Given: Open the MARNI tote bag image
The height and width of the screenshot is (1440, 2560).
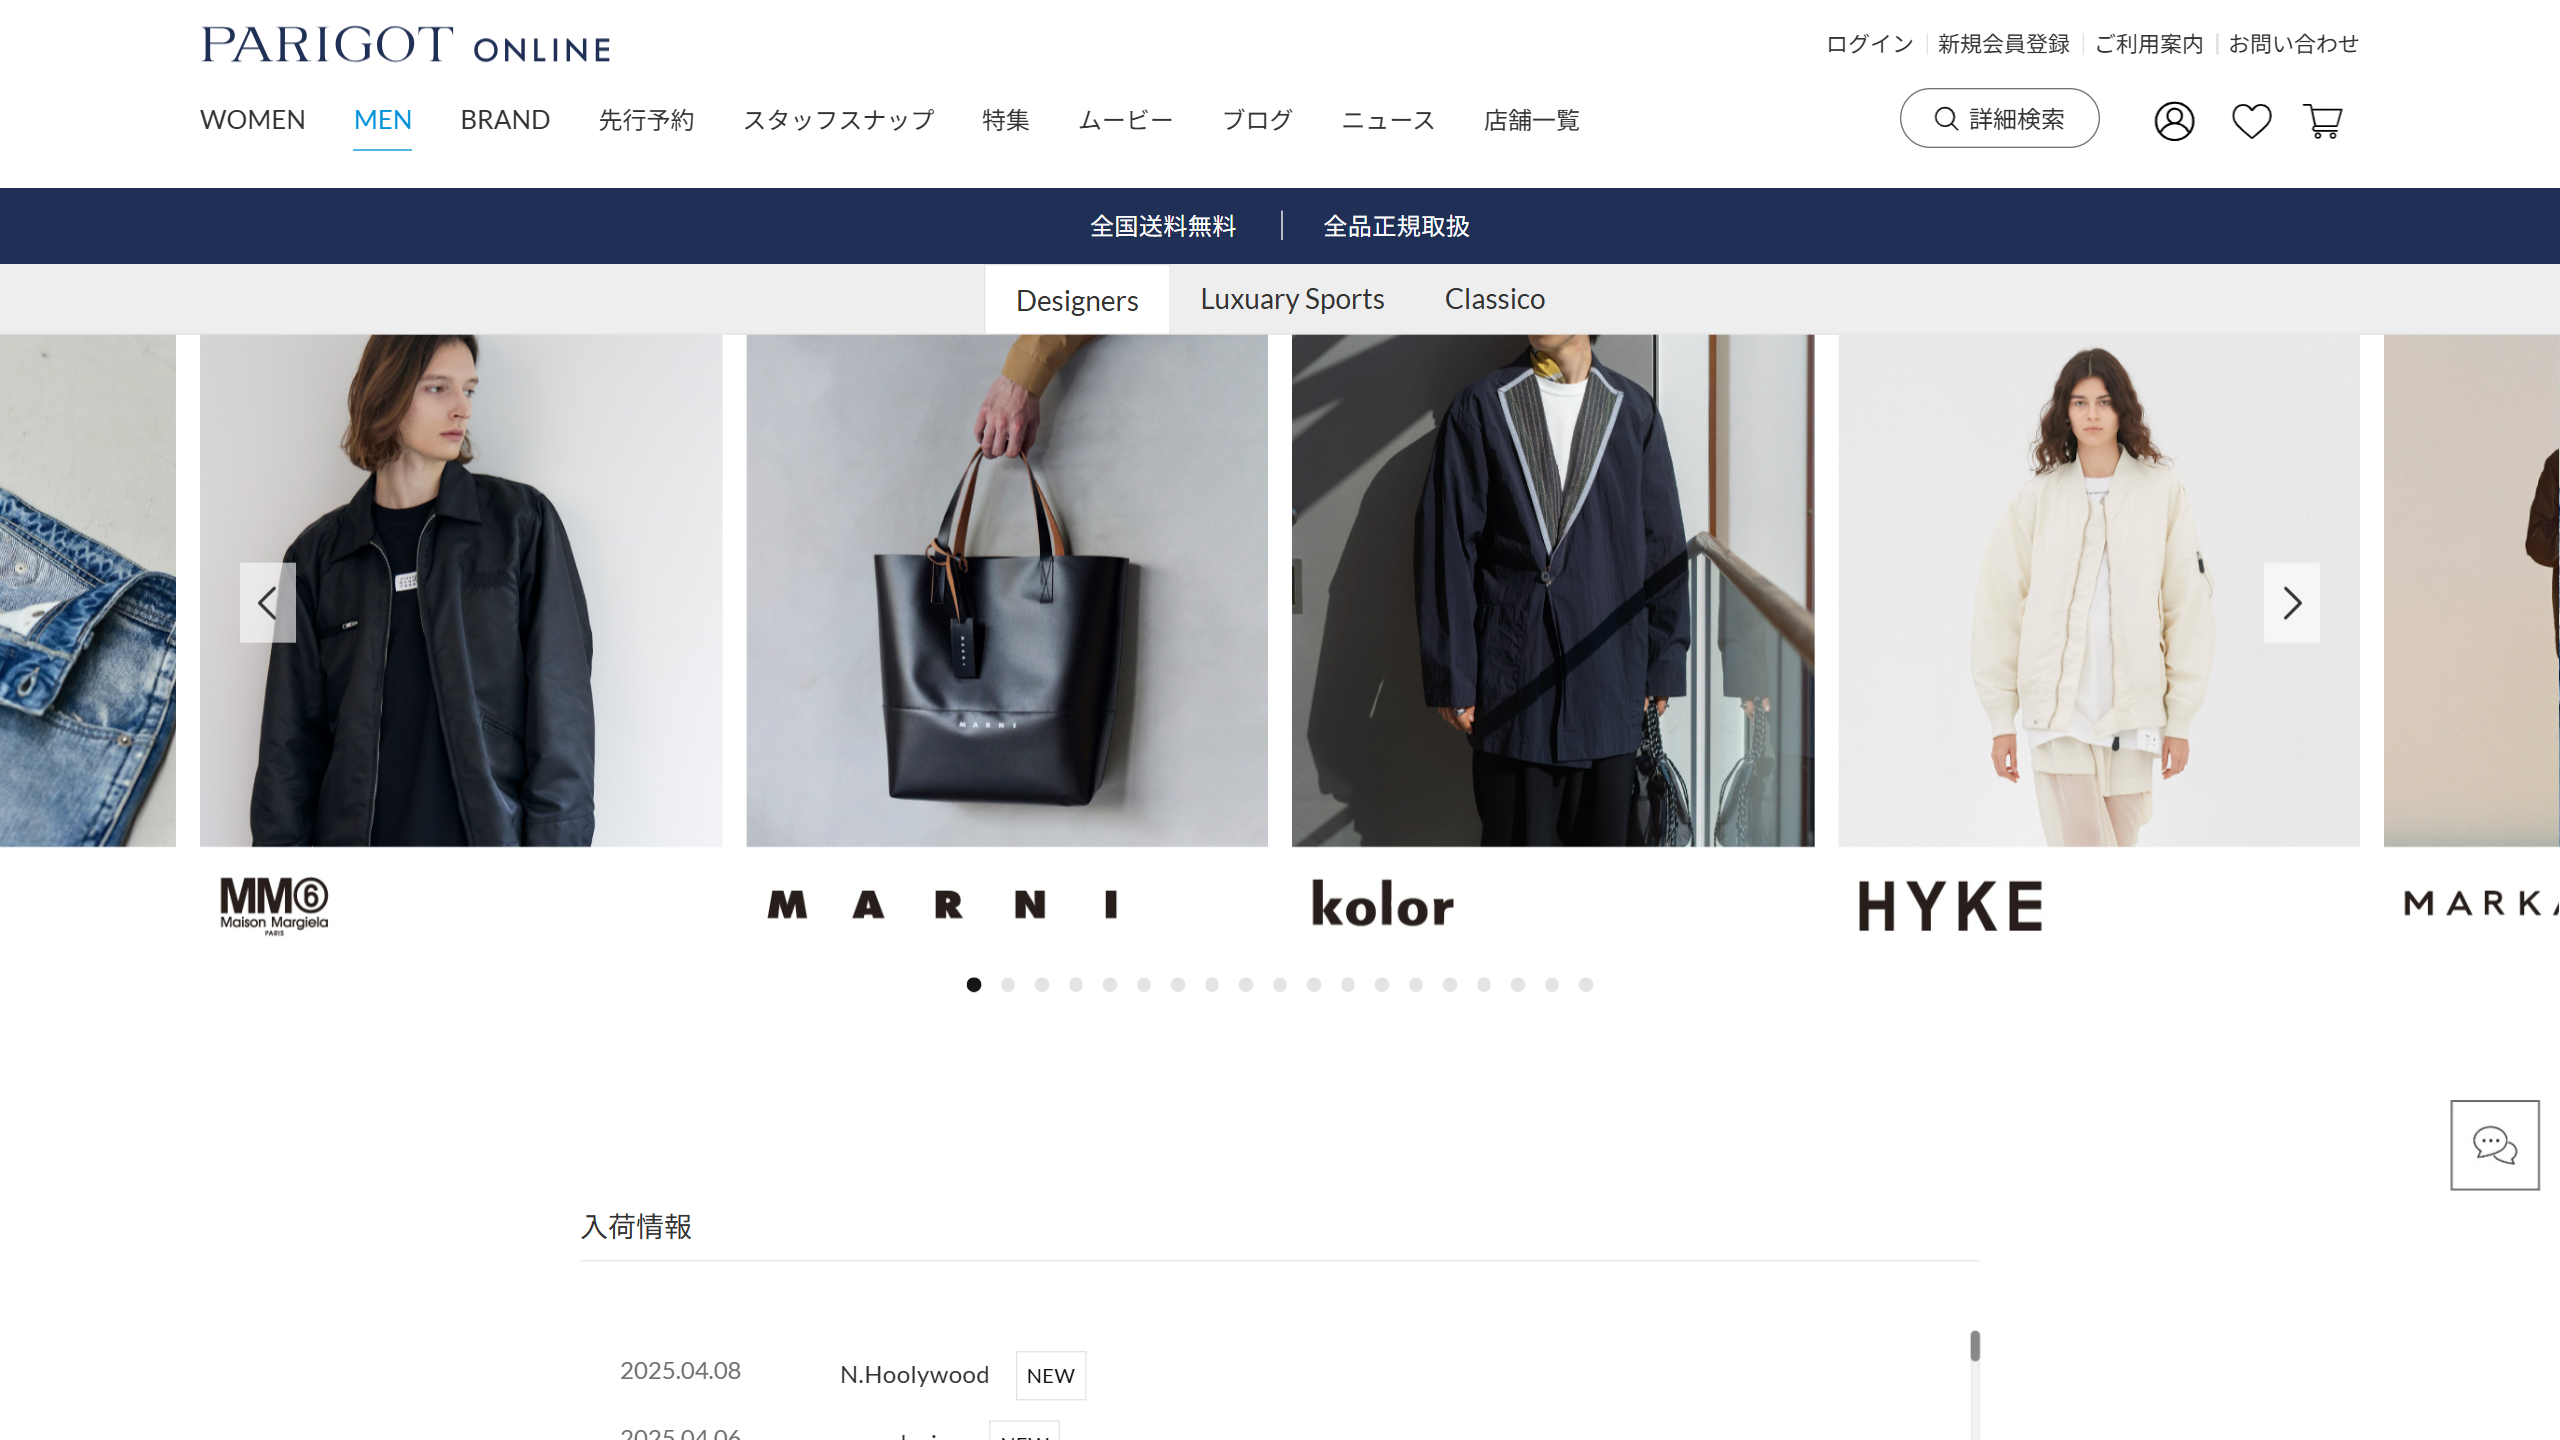Looking at the screenshot, I should (1007, 591).
